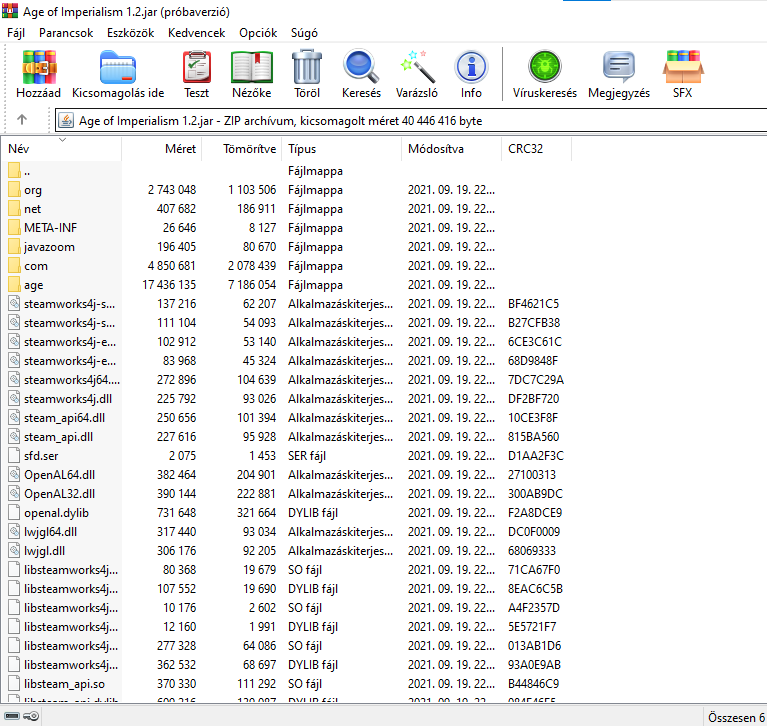This screenshot has height=726, width=767.
Task: Click the Hozzáad toolbar icon
Action: coord(39,68)
